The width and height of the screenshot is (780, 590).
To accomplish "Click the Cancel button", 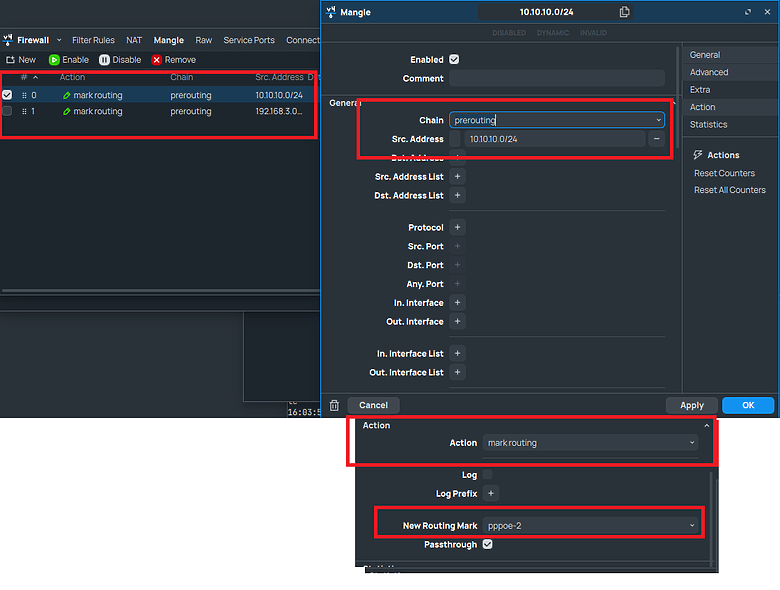I will [x=373, y=405].
